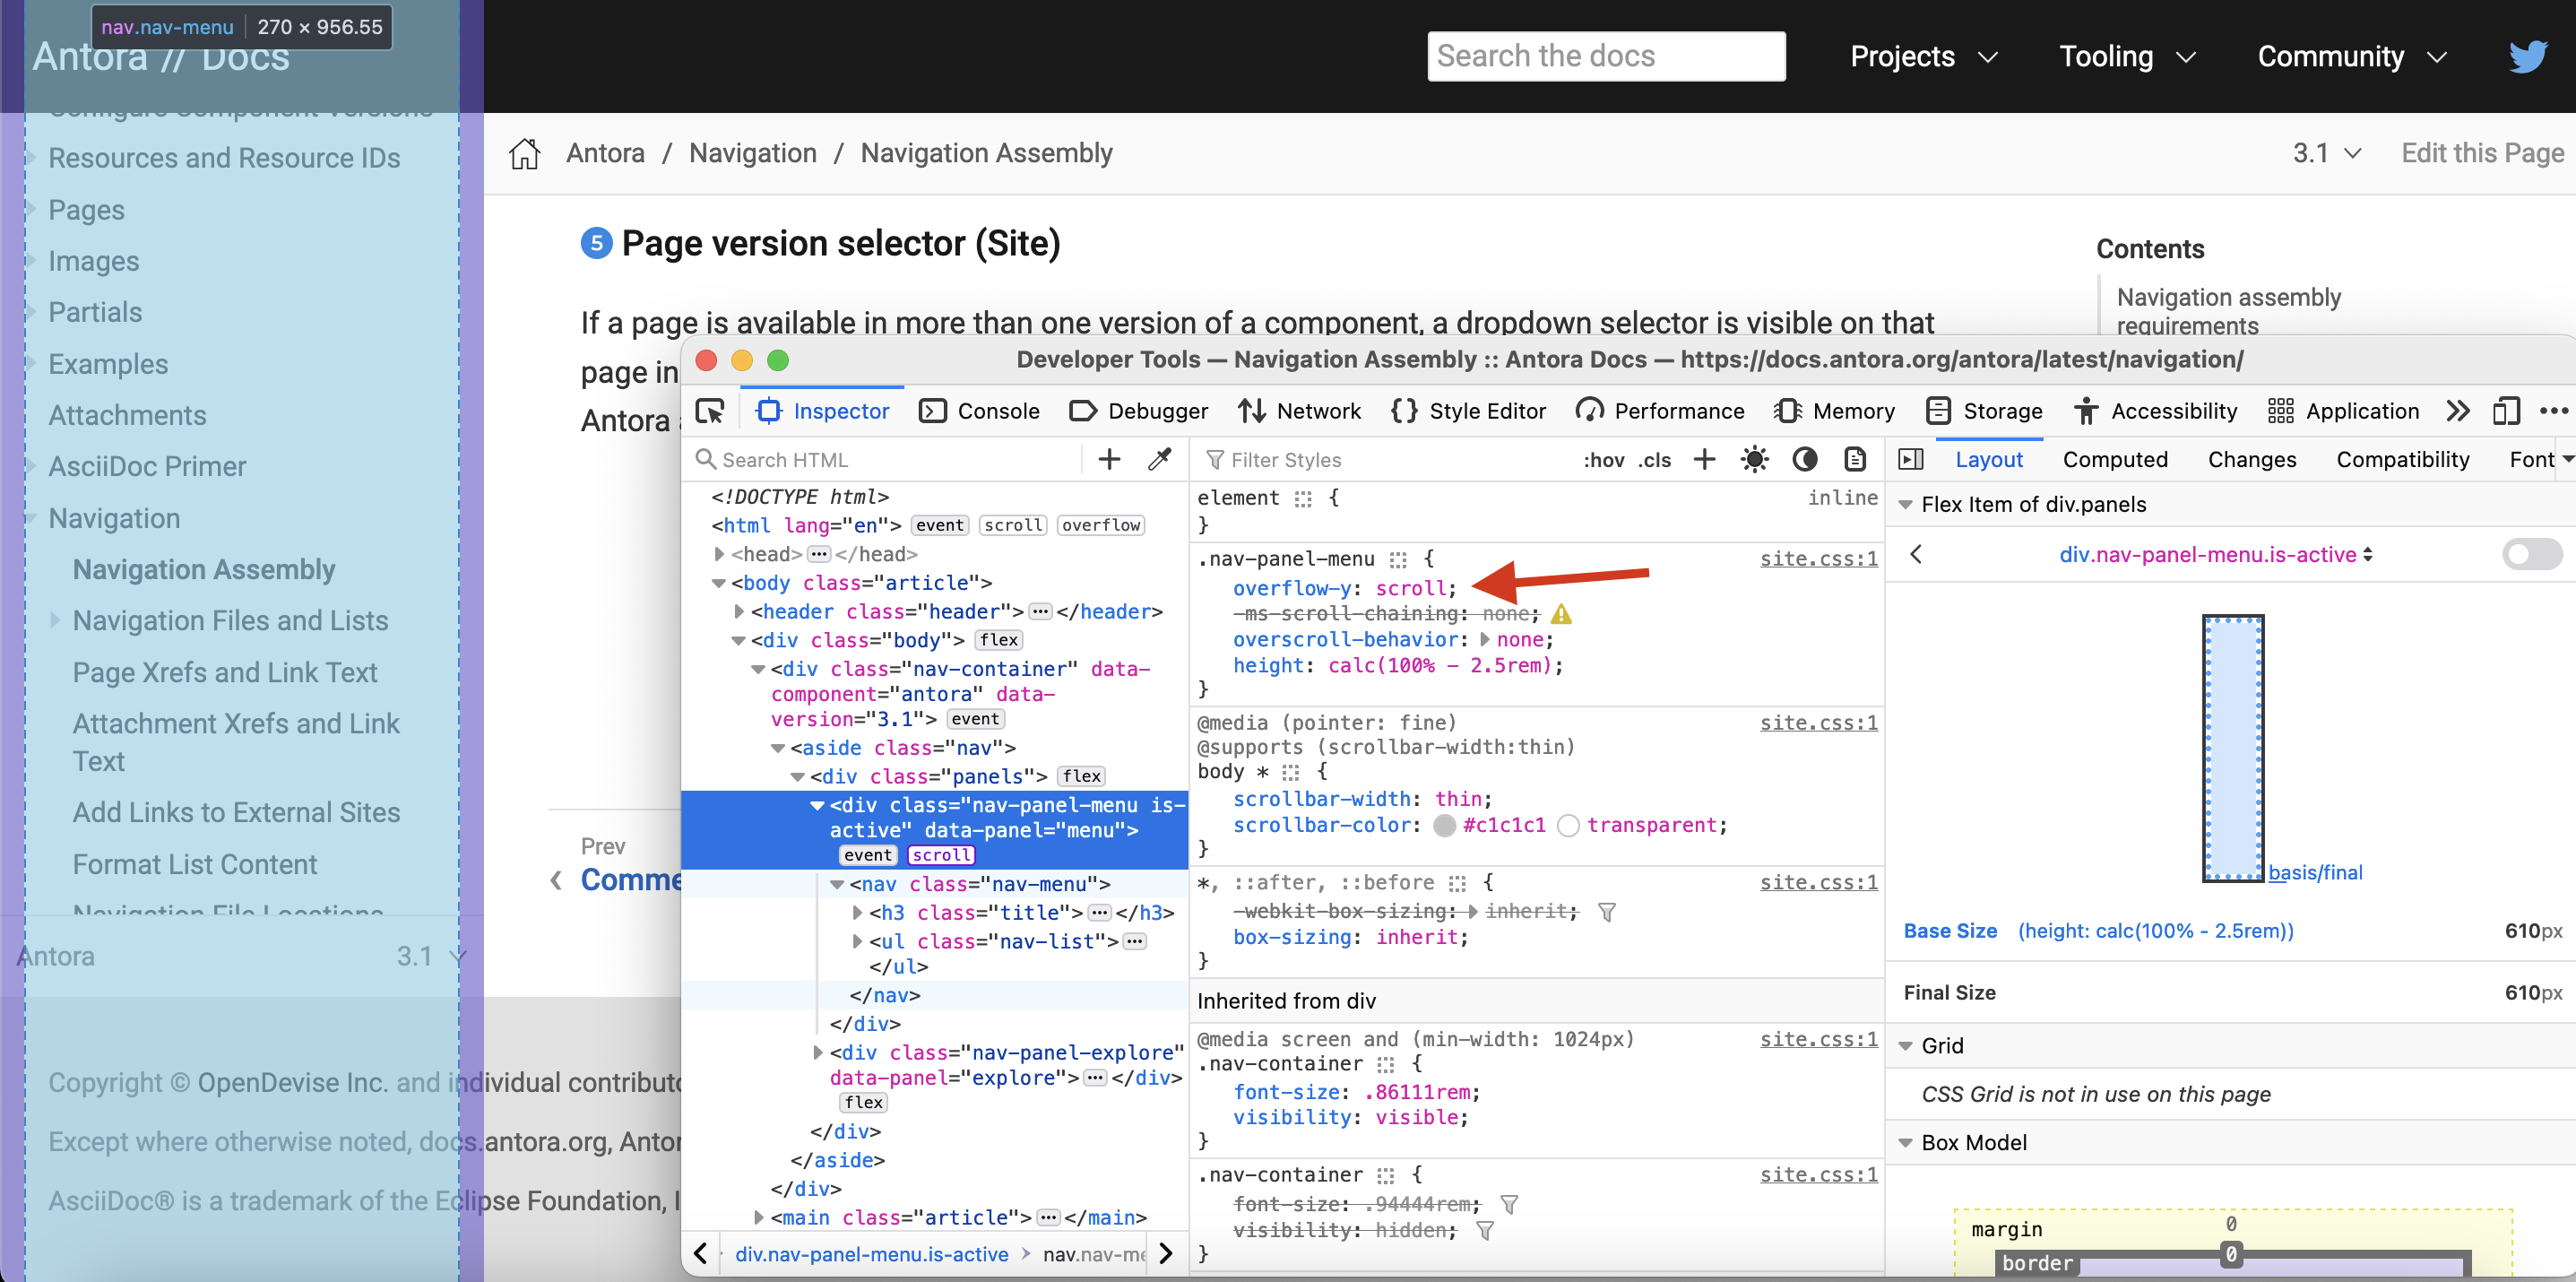Image resolution: width=2576 pixels, height=1282 pixels.
Task: Switch to the Network tab
Action: click(x=1299, y=411)
